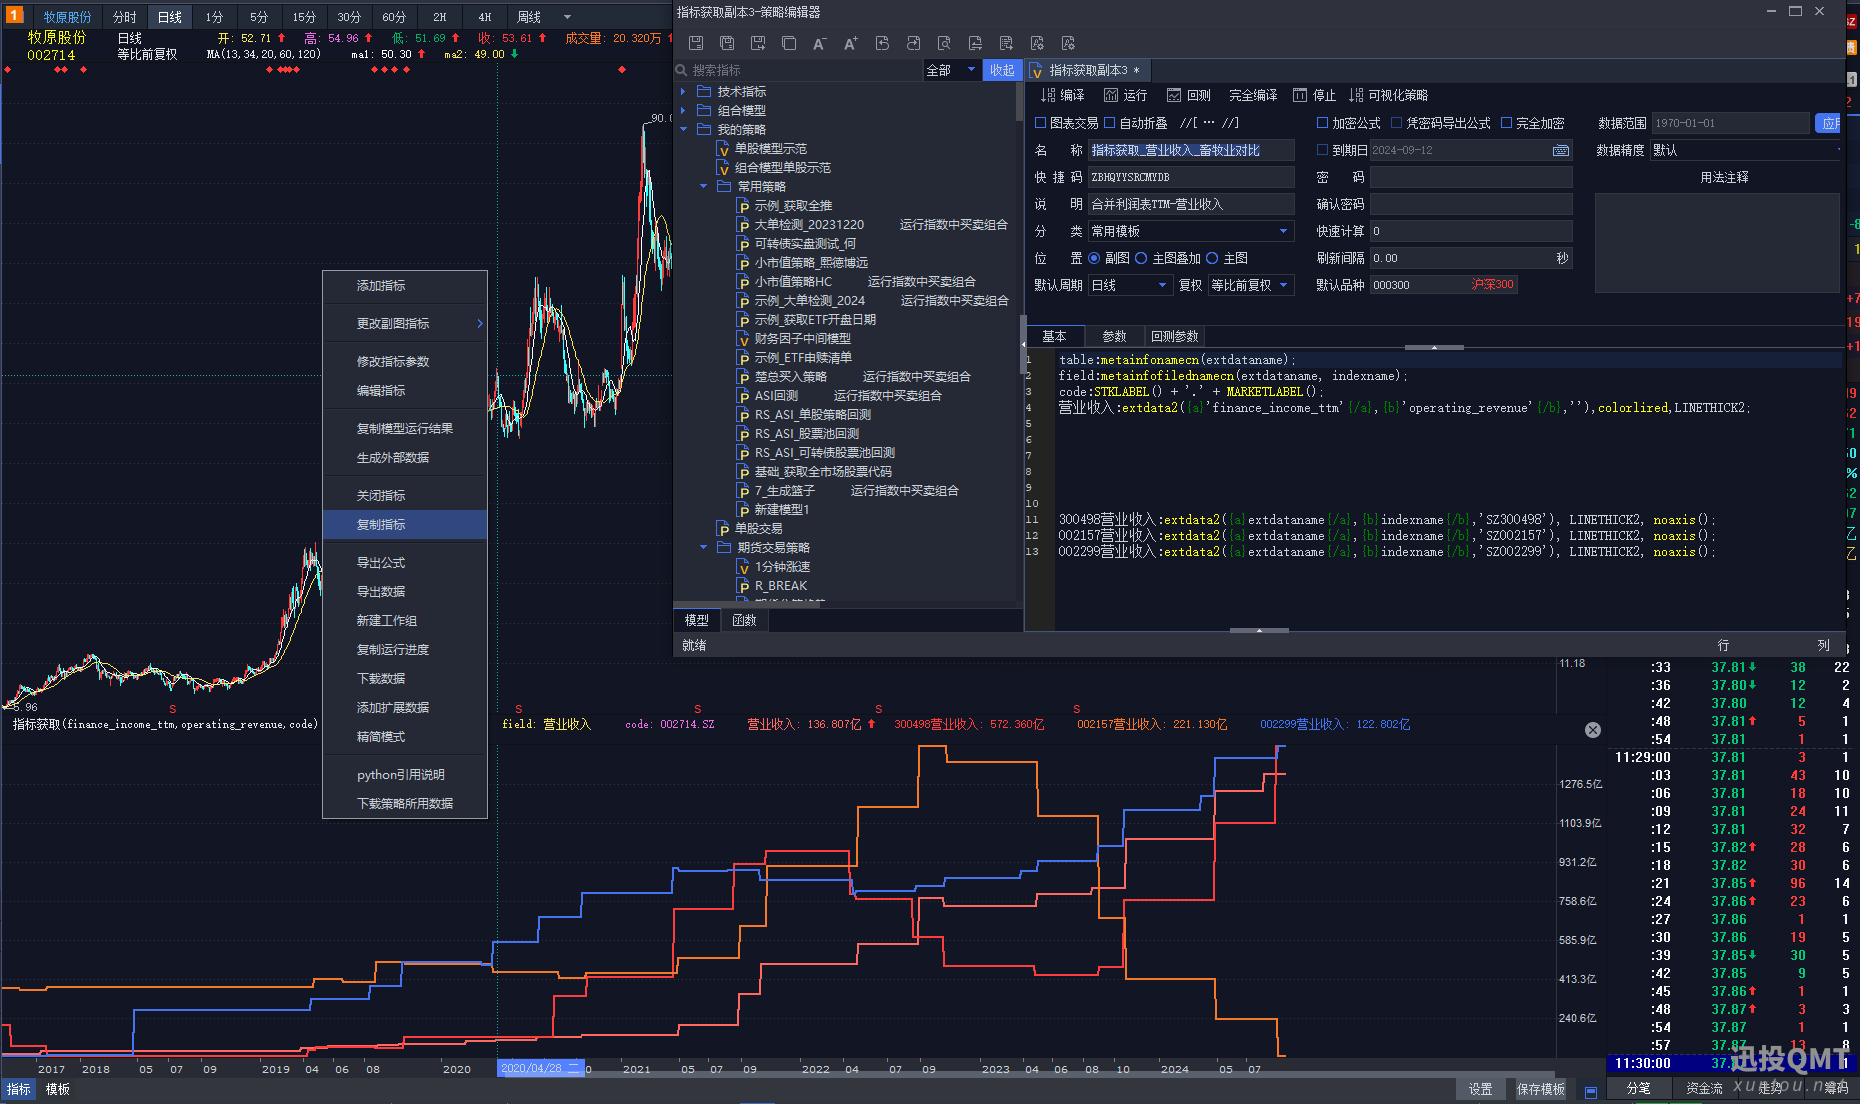Tick the 完全加密 checkbox
This screenshot has width=1860, height=1104.
1506,123
